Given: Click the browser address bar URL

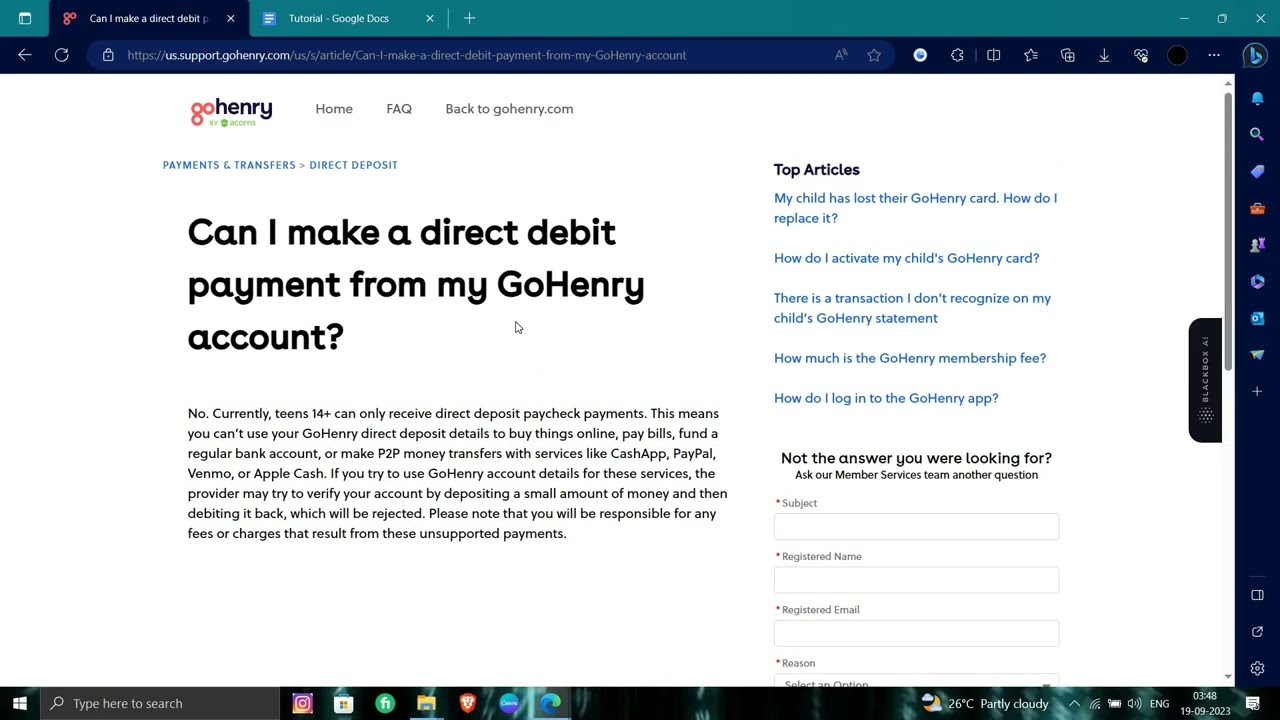Looking at the screenshot, I should pos(406,55).
